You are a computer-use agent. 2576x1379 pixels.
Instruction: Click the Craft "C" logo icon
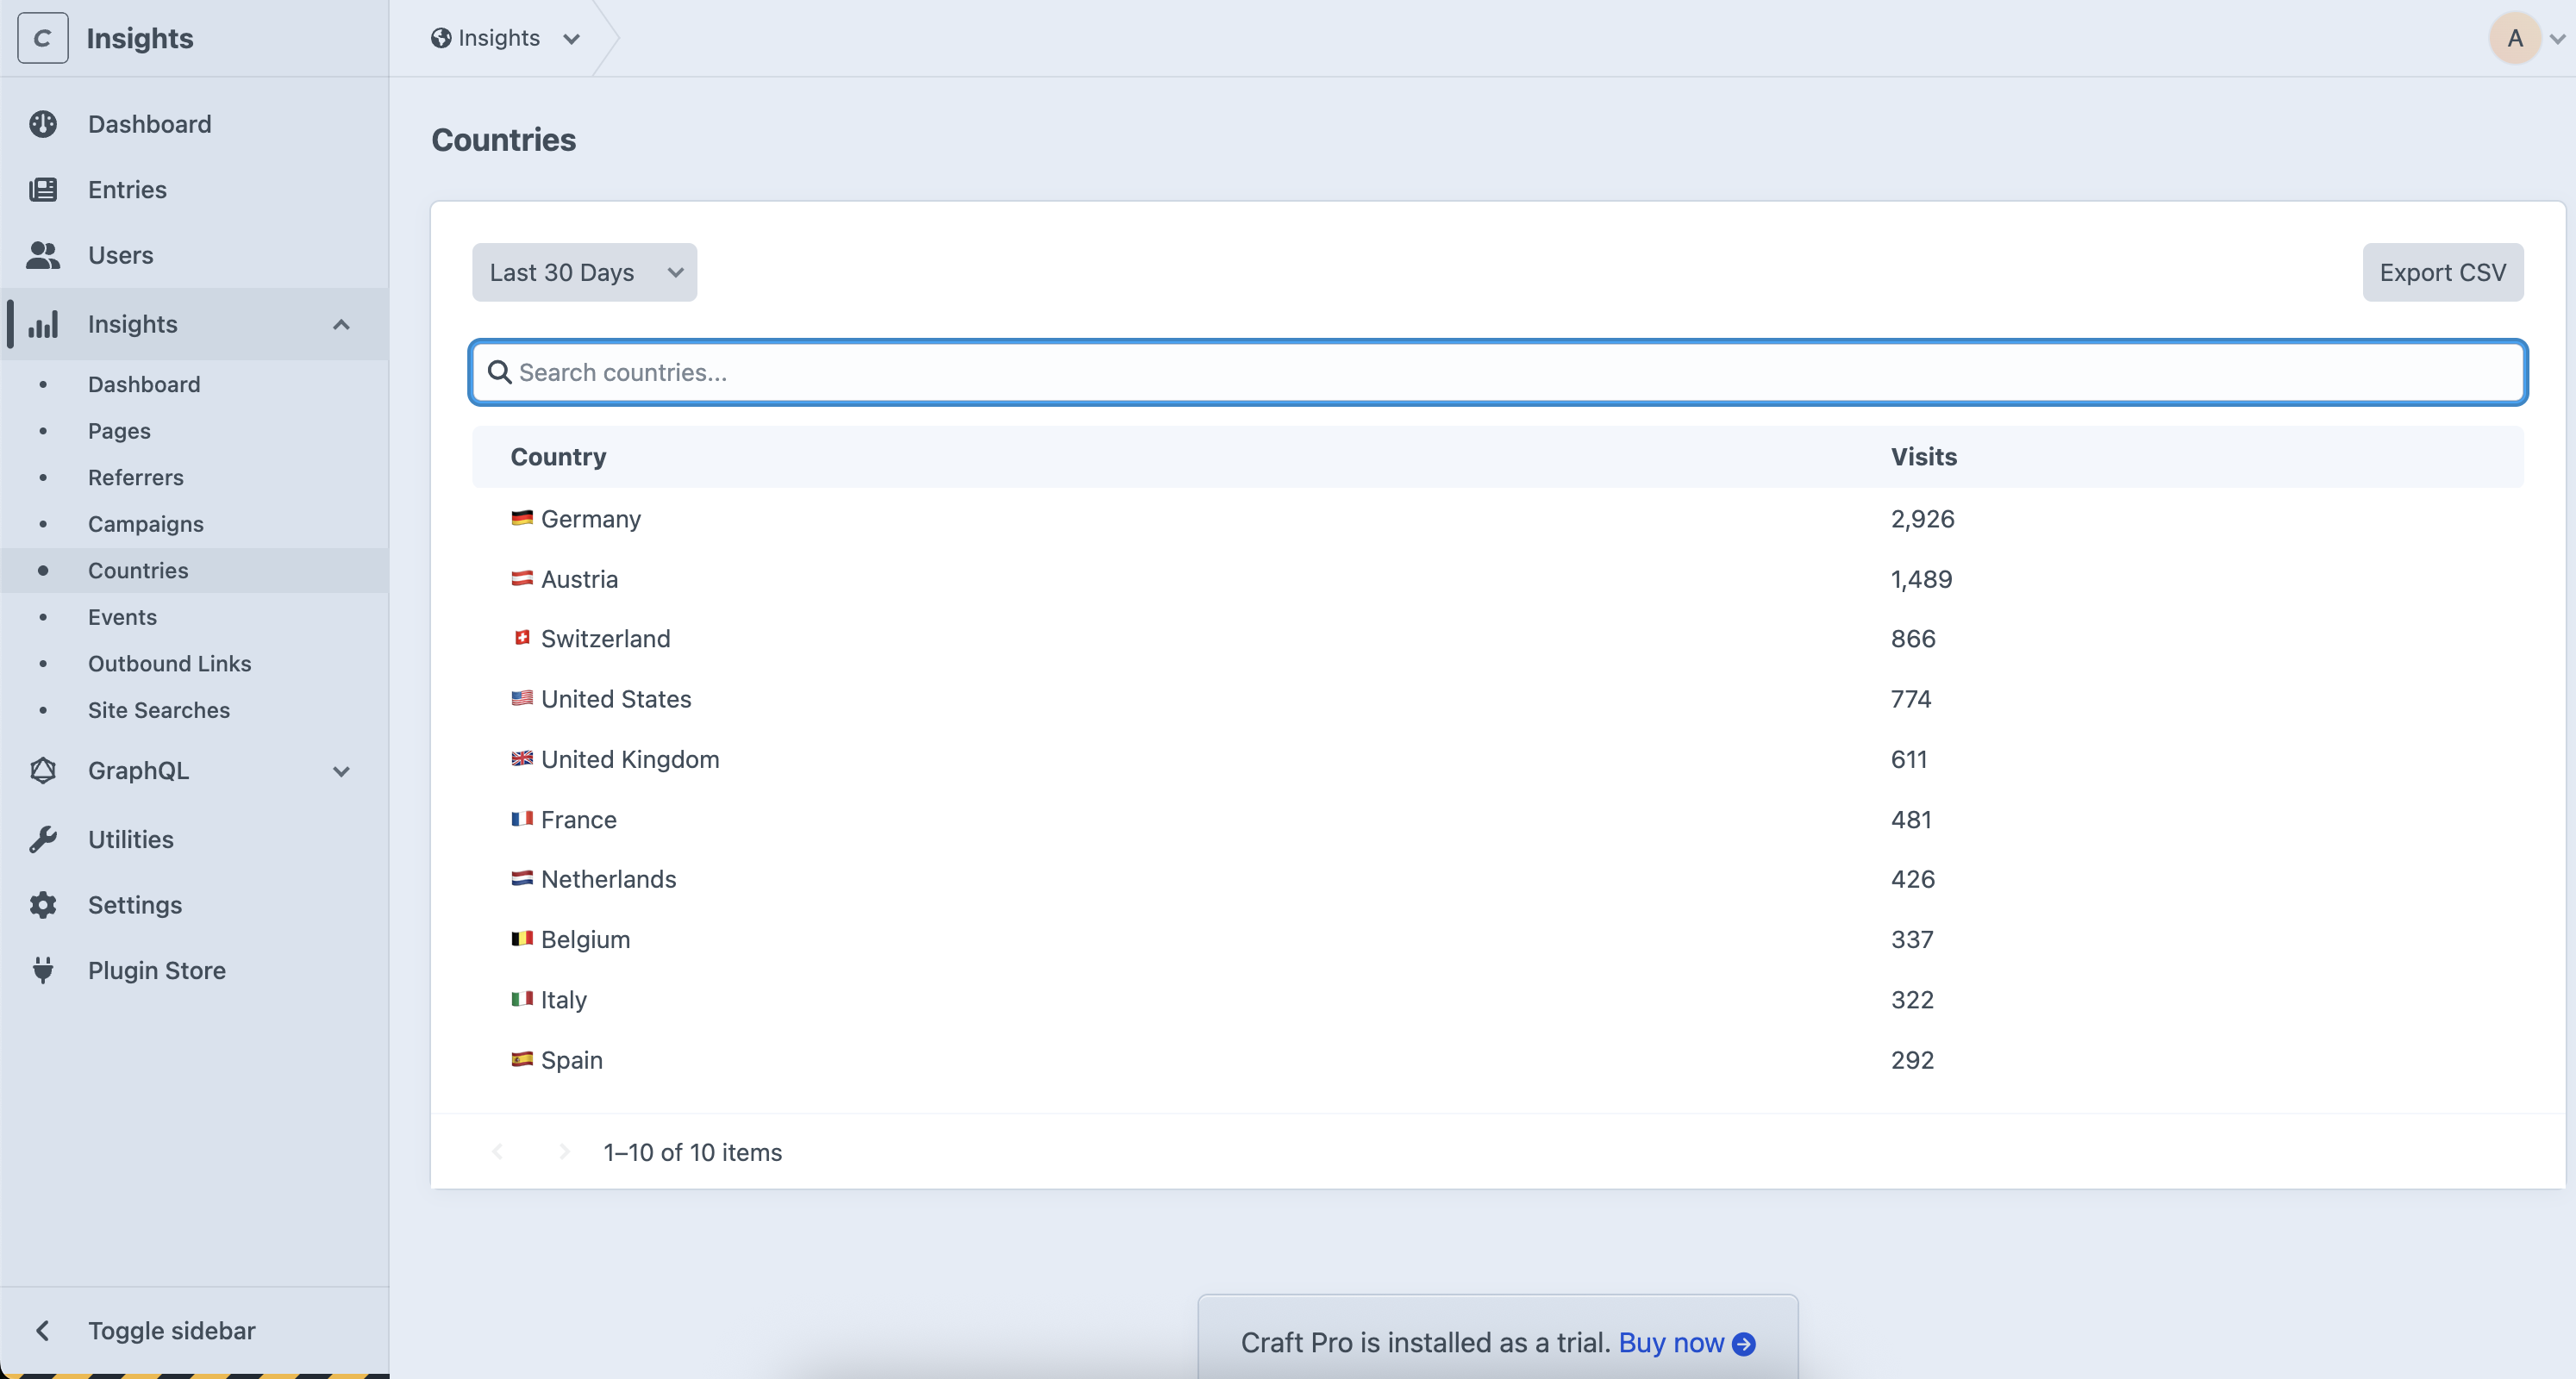(43, 38)
